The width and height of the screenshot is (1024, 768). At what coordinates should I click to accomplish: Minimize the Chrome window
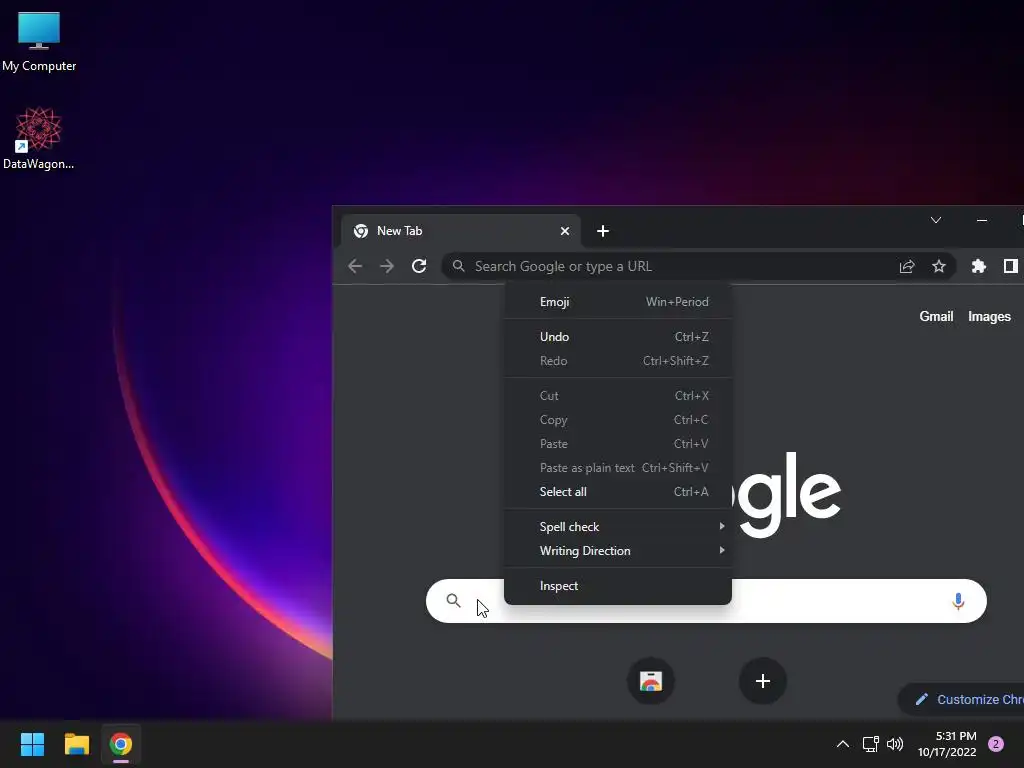pyautogui.click(x=982, y=220)
